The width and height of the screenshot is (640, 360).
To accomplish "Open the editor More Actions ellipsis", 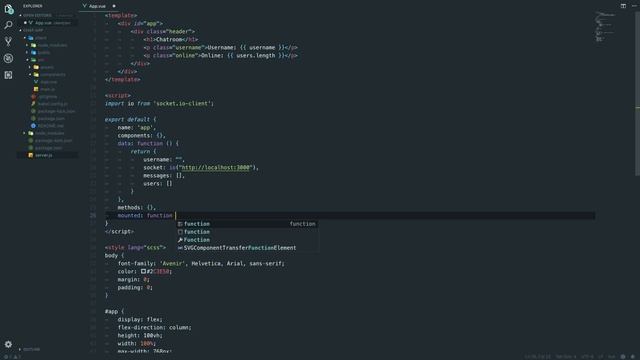I will [x=634, y=6].
